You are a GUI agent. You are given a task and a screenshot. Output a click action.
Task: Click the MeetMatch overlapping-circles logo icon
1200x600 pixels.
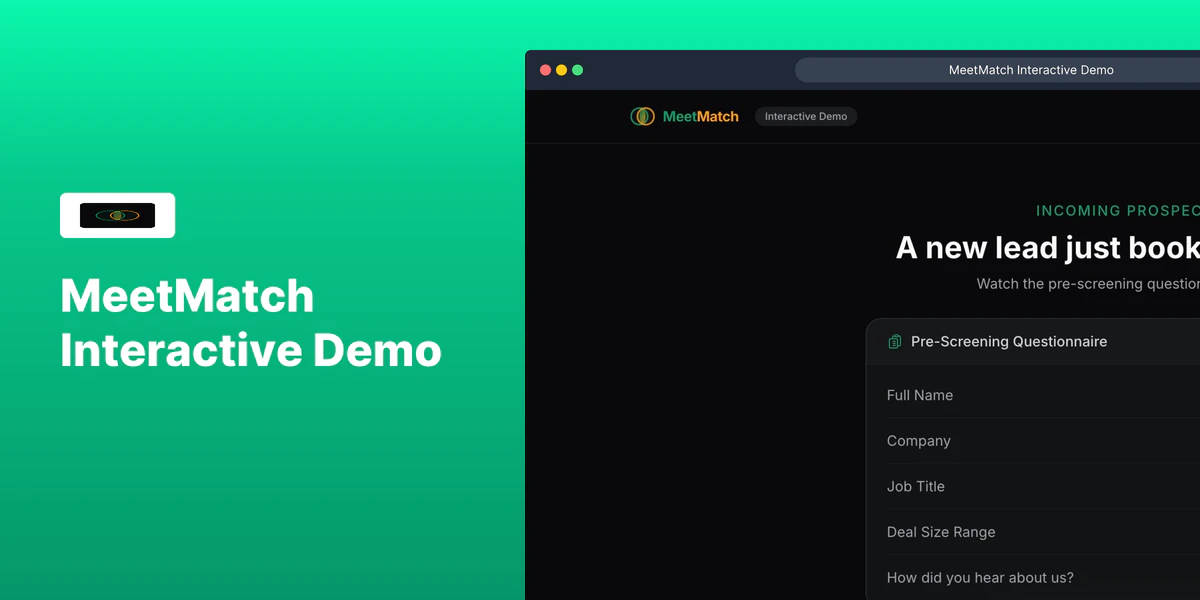[x=642, y=116]
